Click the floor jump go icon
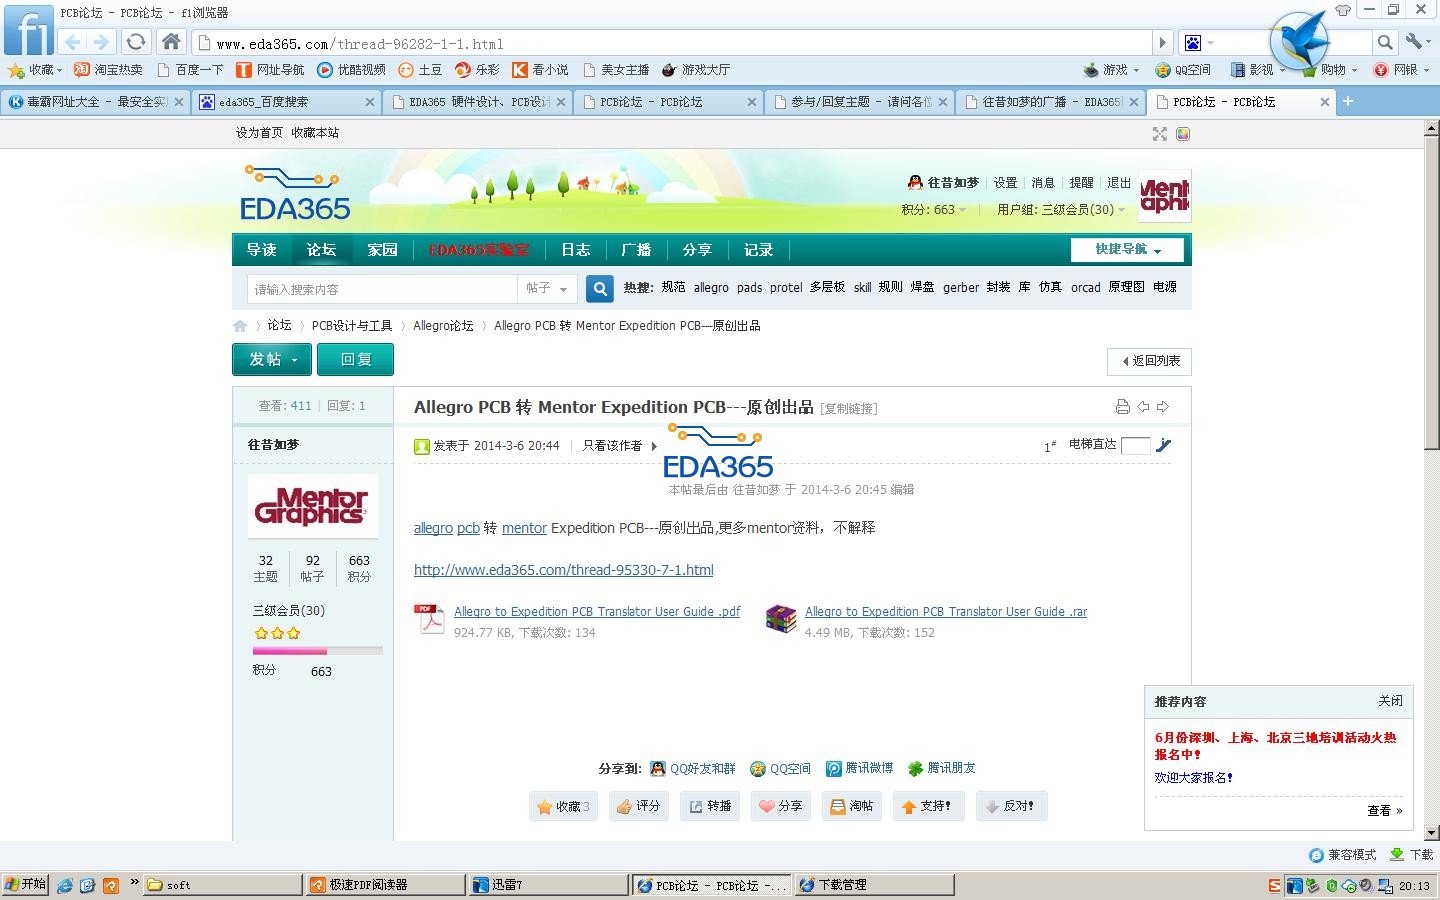The height and width of the screenshot is (900, 1440). (x=1163, y=445)
